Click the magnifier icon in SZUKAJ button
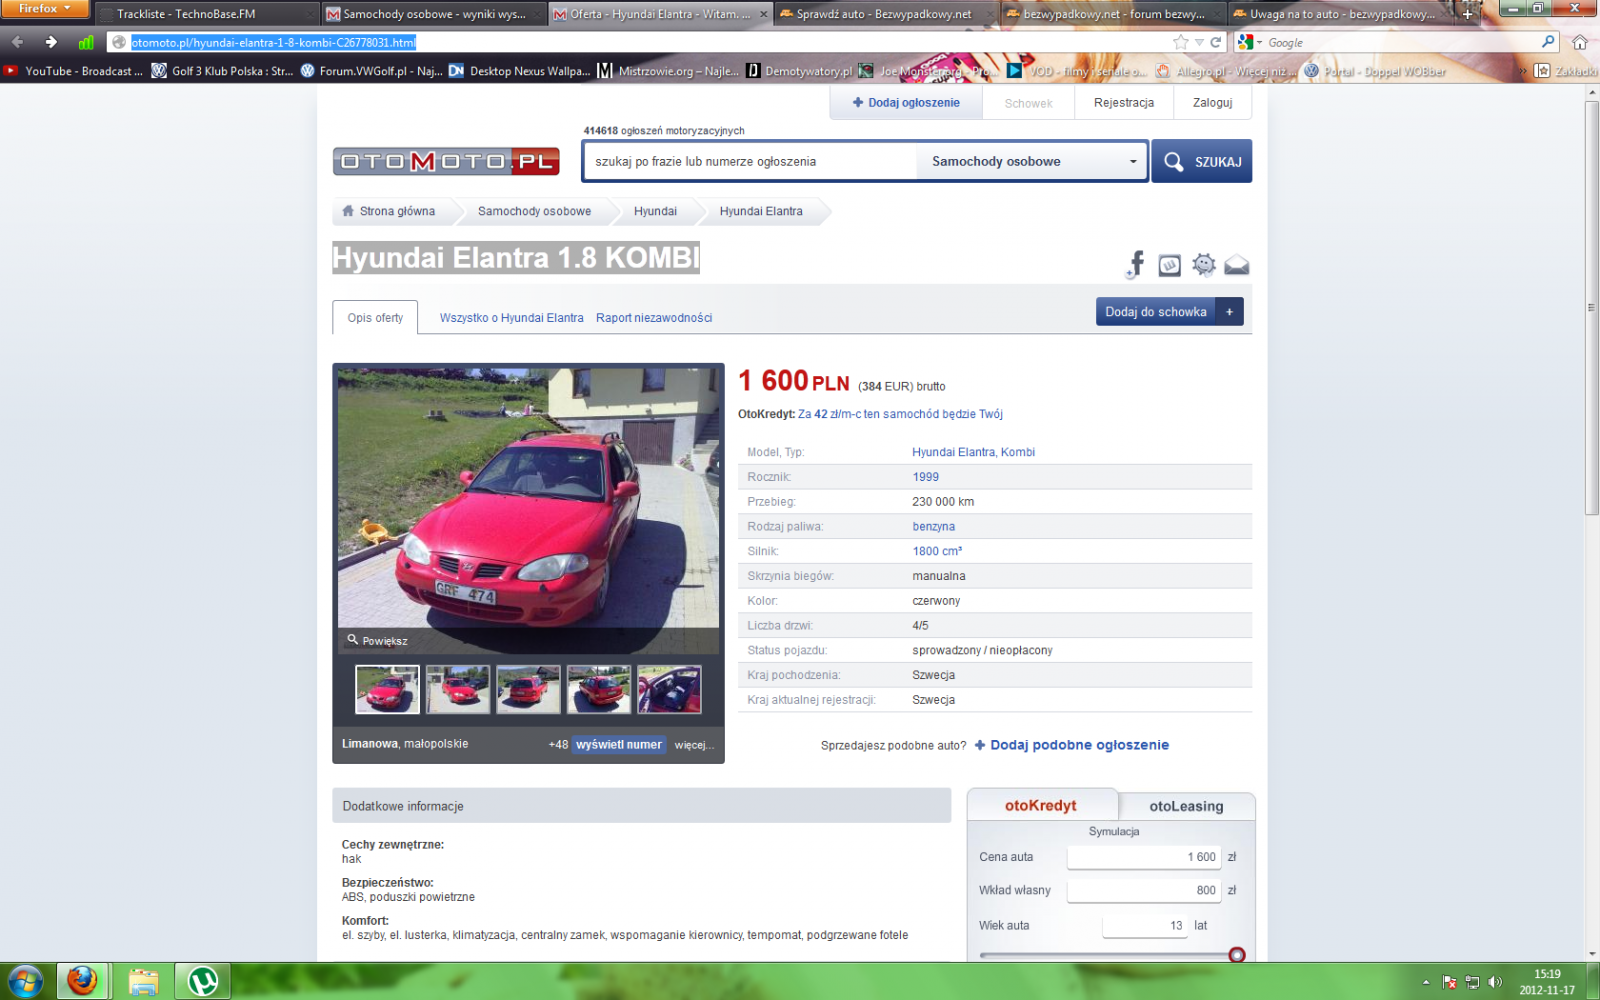This screenshot has width=1600, height=1000. [1174, 161]
